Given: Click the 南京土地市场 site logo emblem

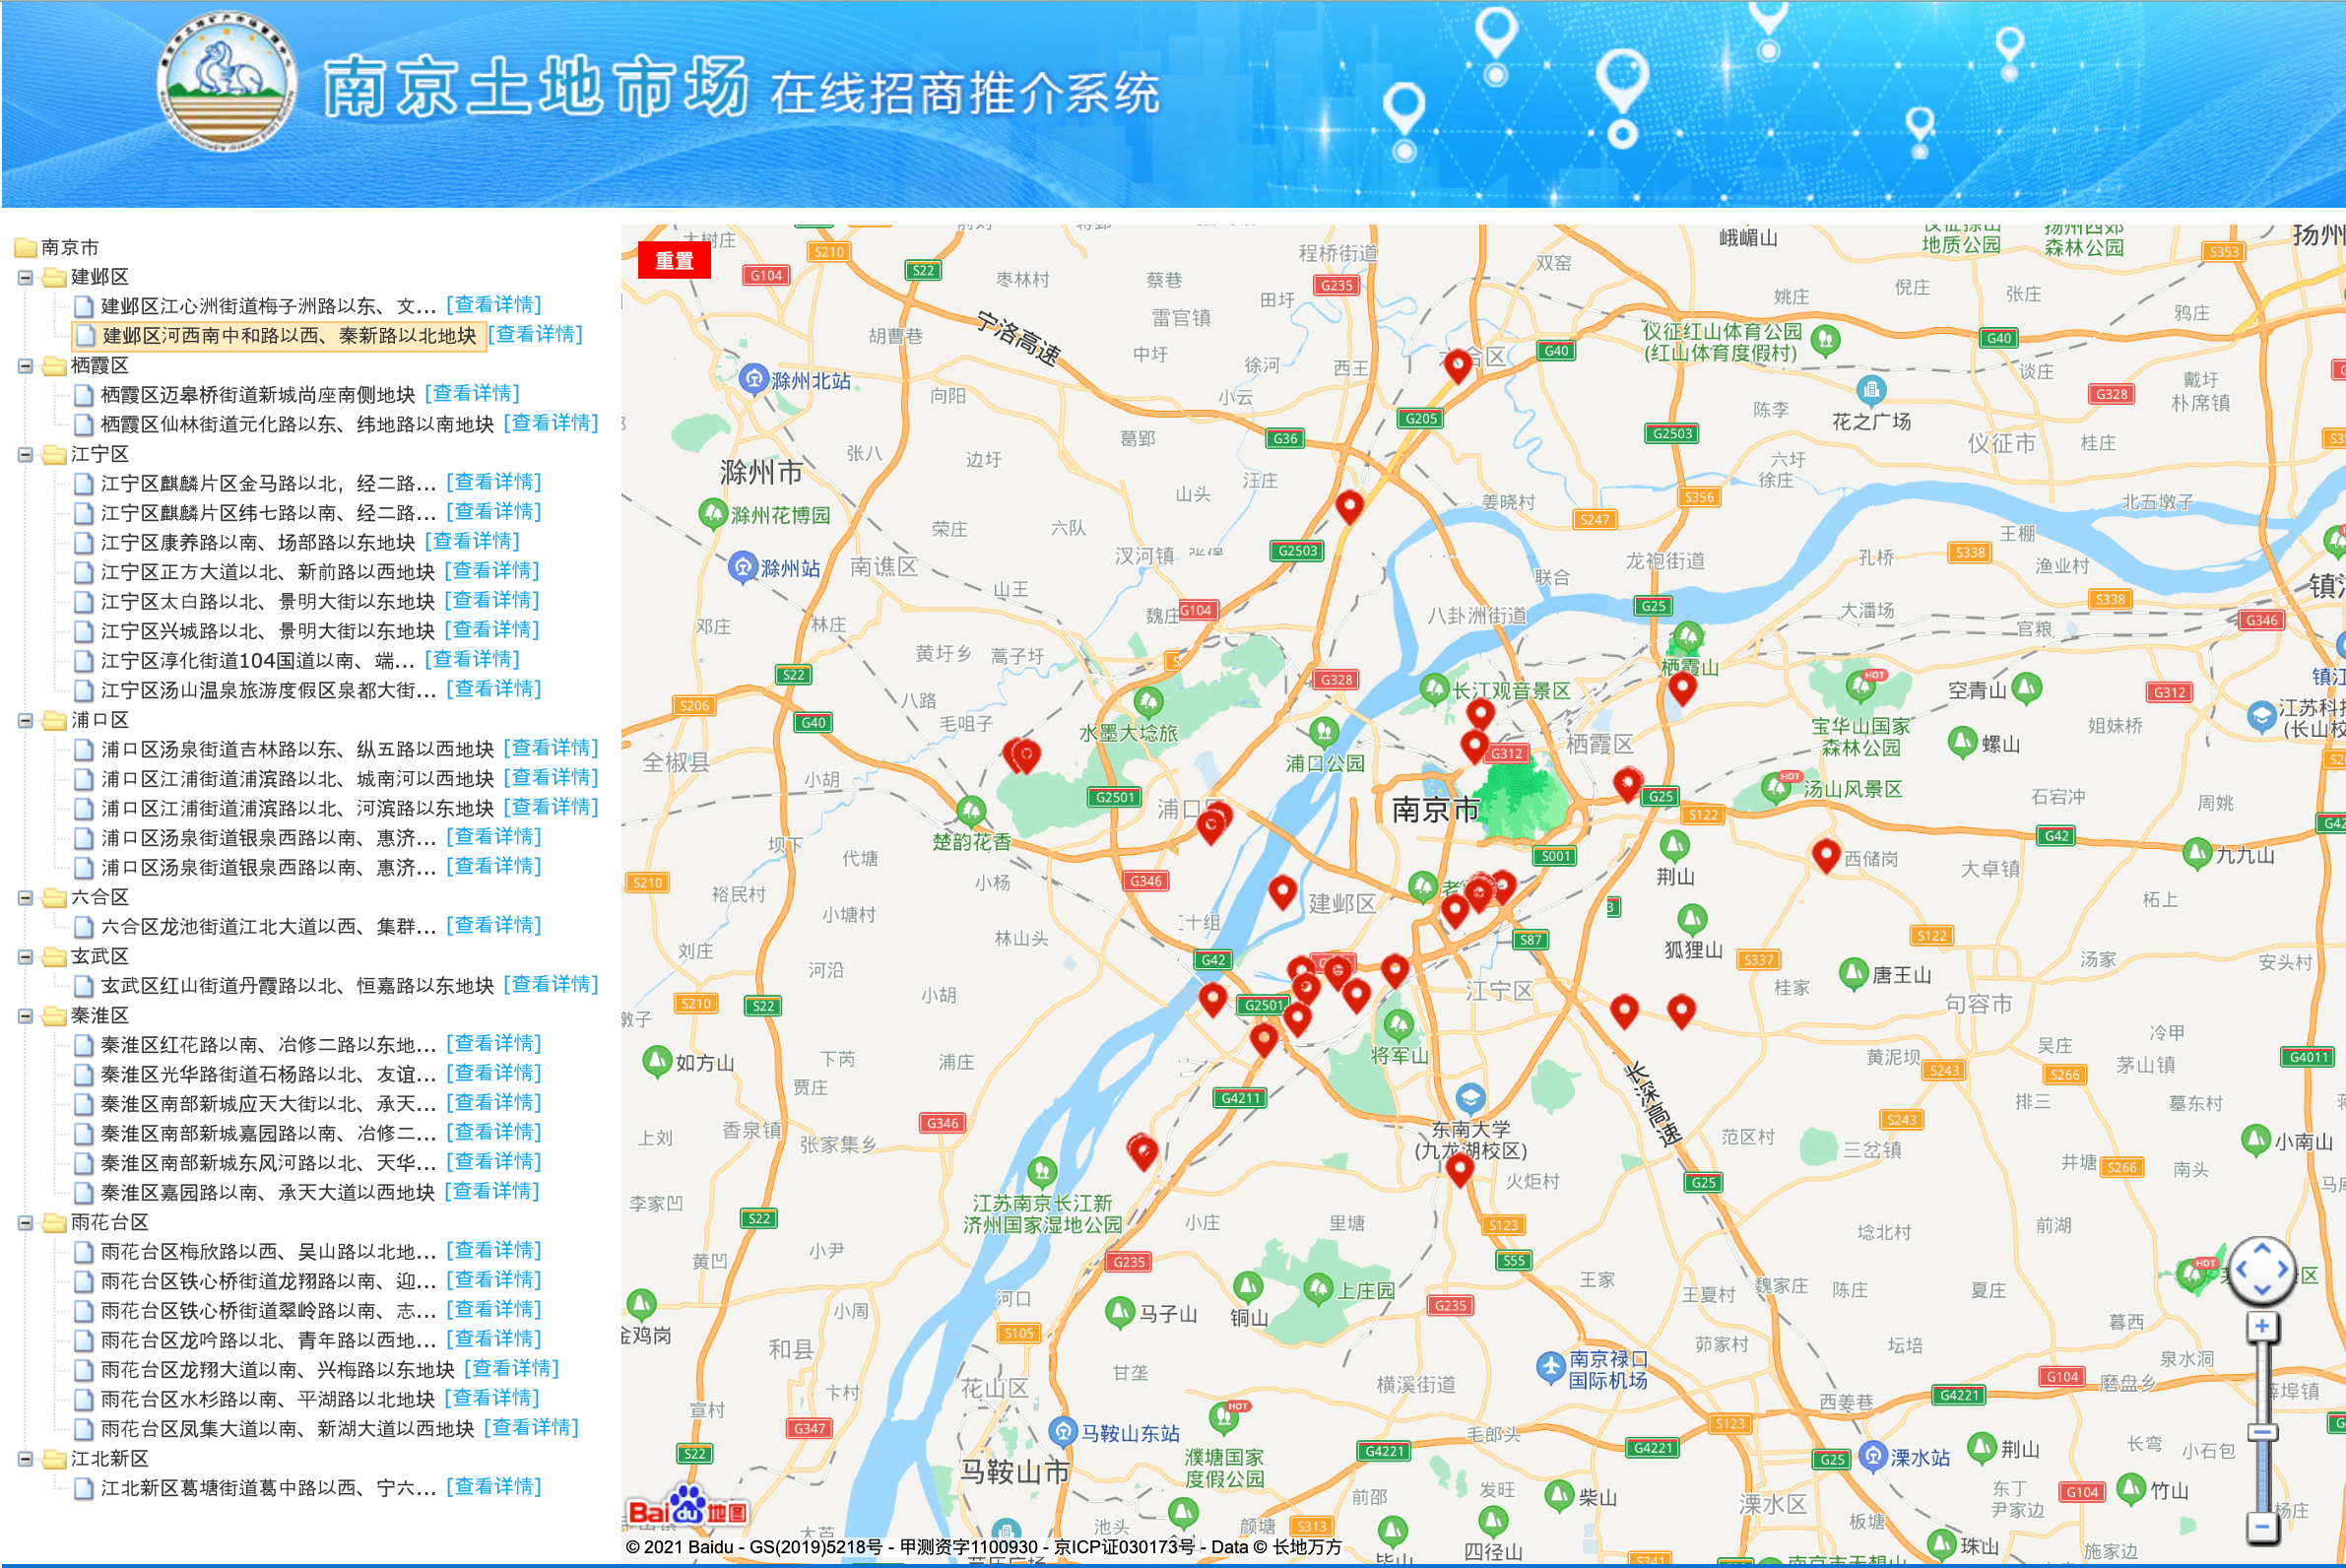Looking at the screenshot, I should 227,82.
